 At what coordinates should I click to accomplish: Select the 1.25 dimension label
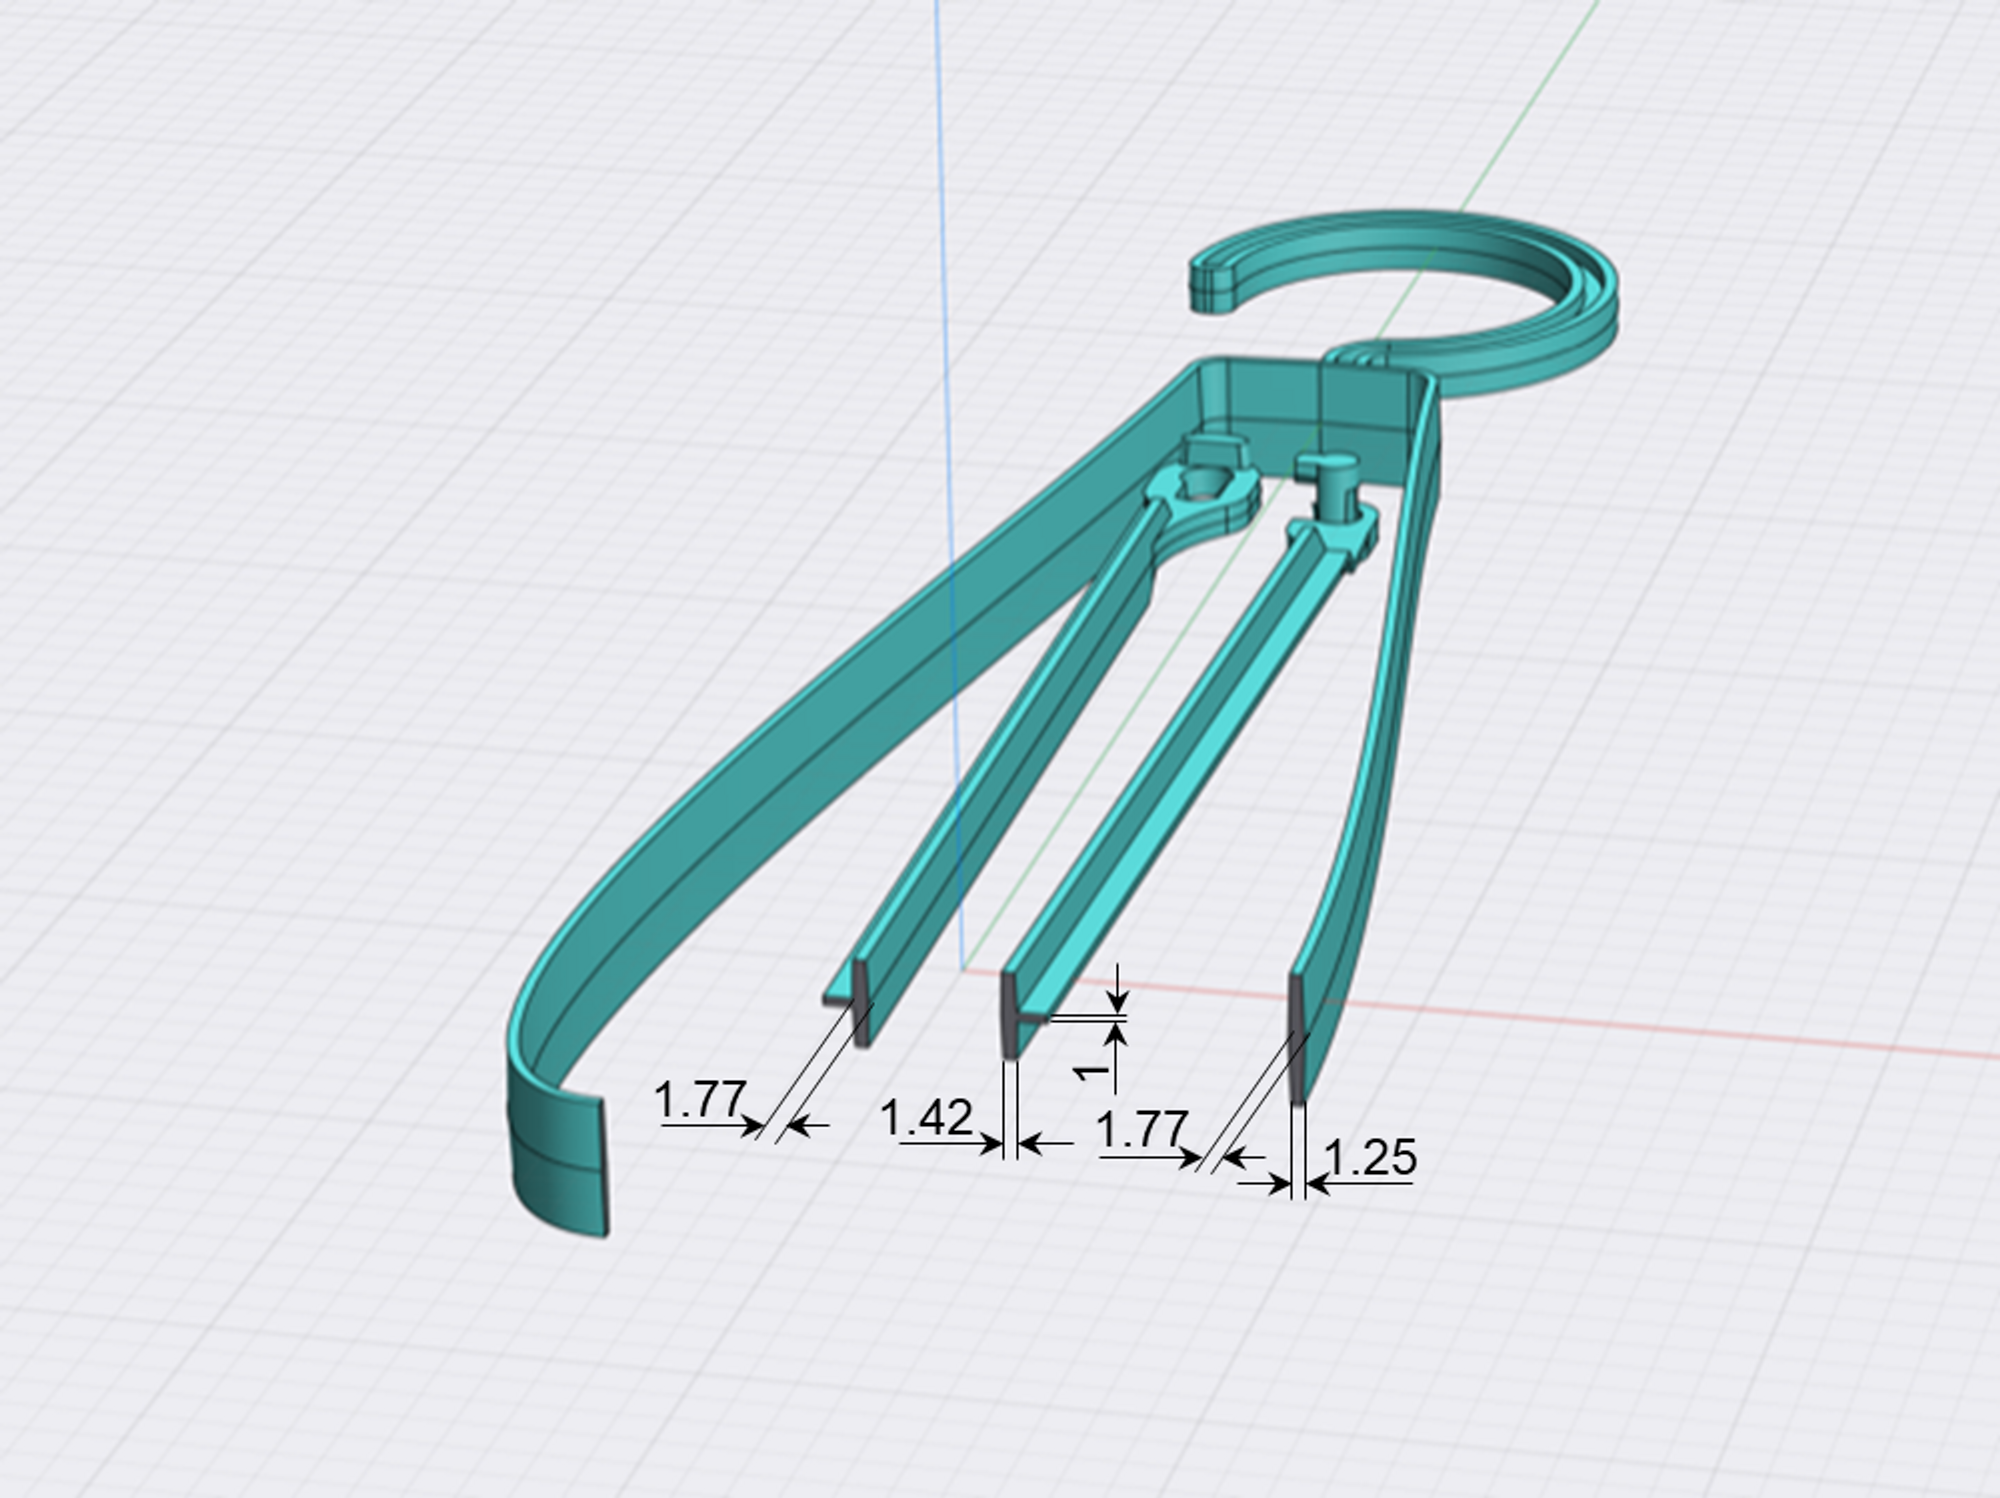(x=1370, y=1158)
